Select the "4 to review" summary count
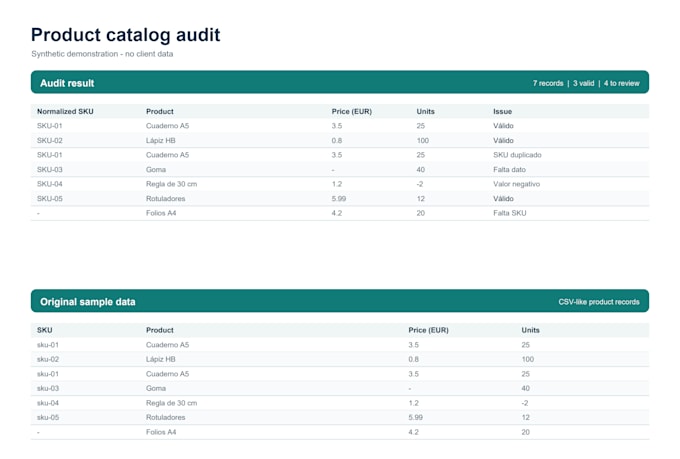 tap(621, 83)
